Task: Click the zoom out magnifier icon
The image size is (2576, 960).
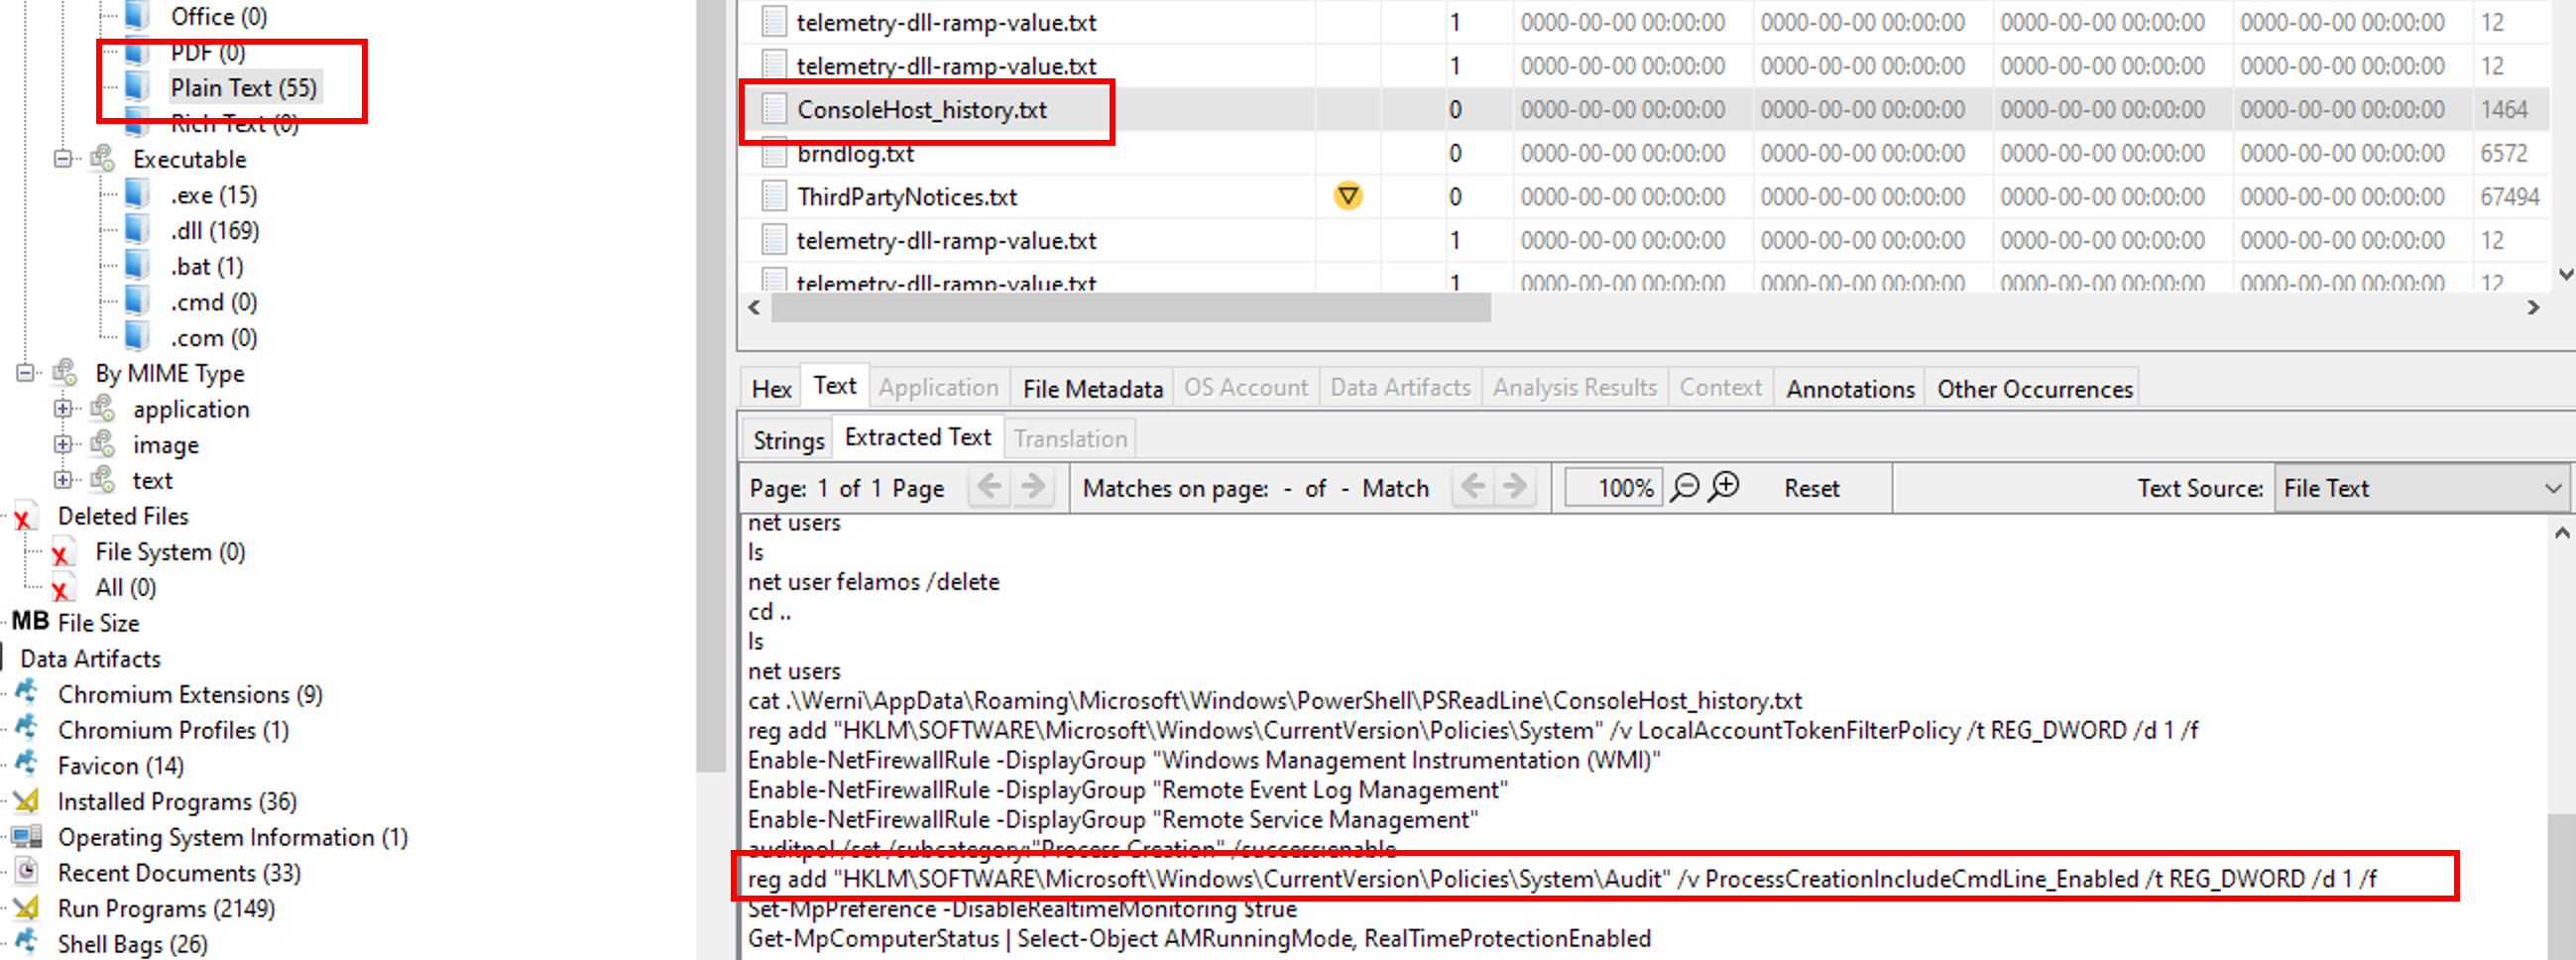Action: [x=1685, y=488]
